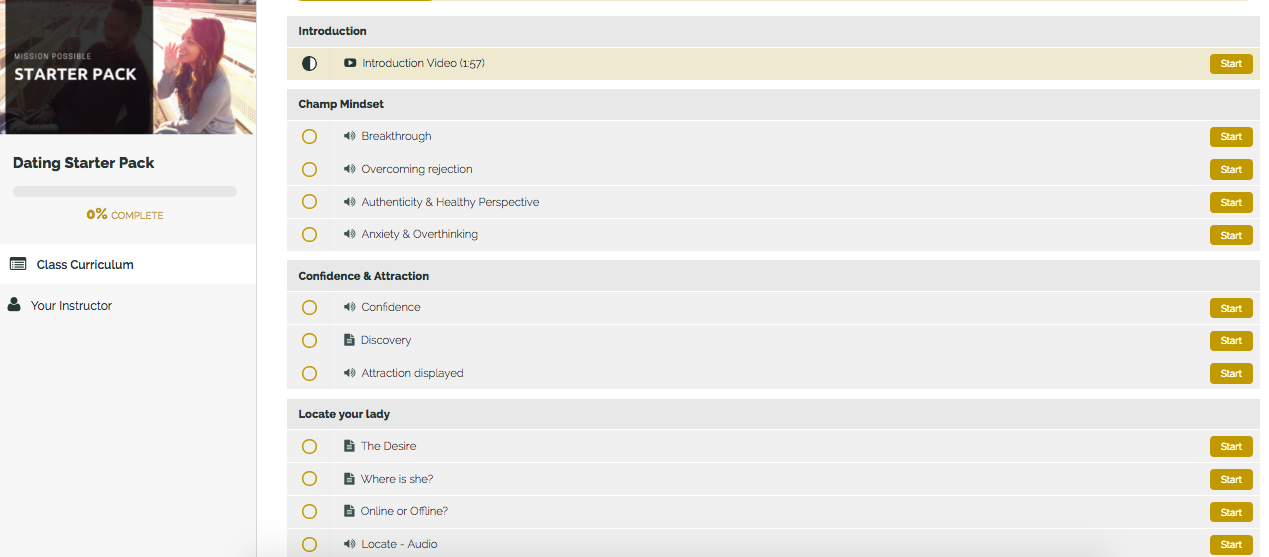The height and width of the screenshot is (557, 1269).
Task: Start the Introduction Video lesson
Action: pyautogui.click(x=1231, y=64)
